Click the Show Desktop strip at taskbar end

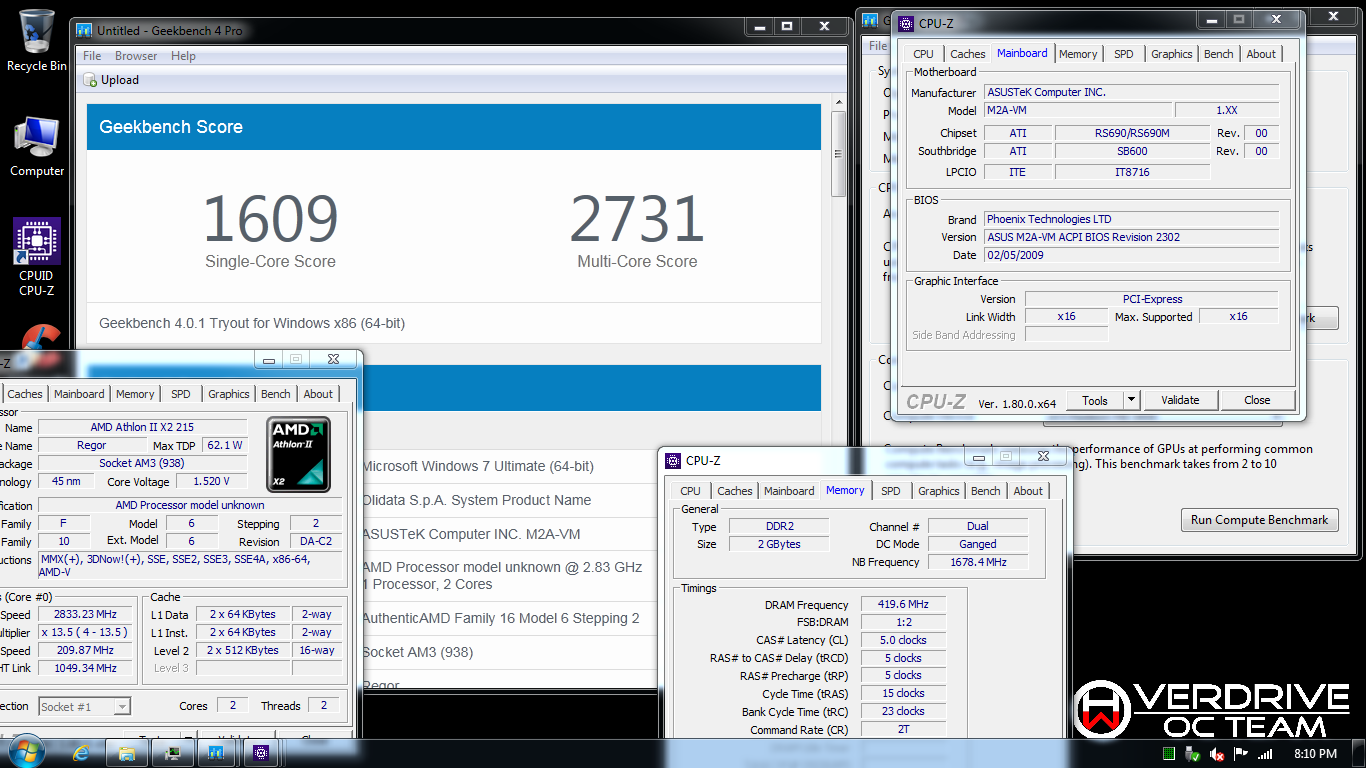point(1359,754)
